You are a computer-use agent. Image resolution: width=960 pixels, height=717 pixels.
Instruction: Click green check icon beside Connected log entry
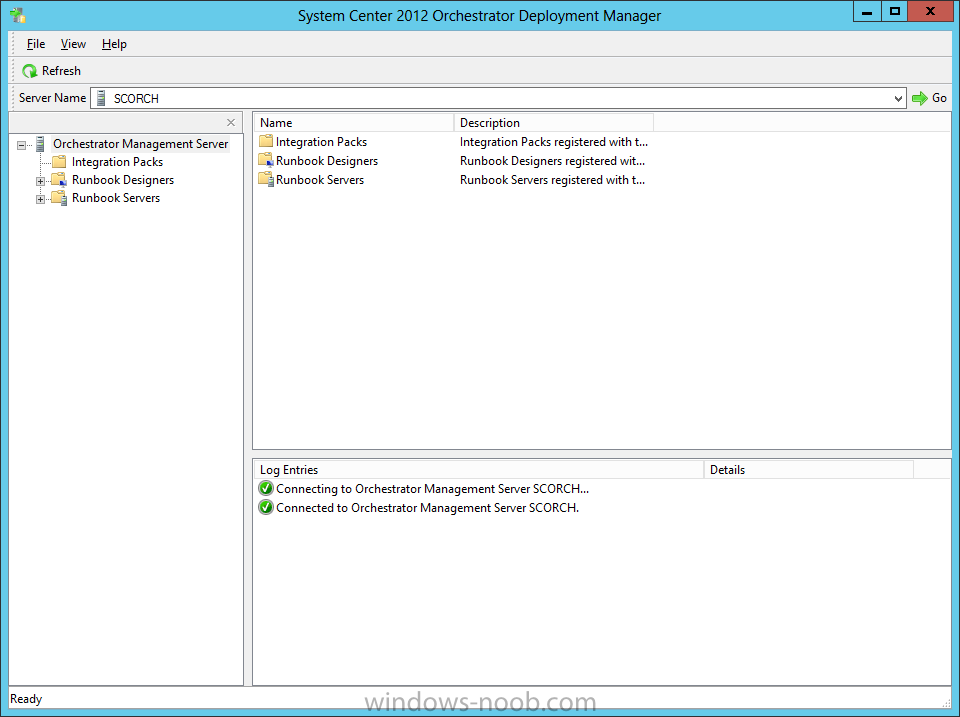coord(266,508)
